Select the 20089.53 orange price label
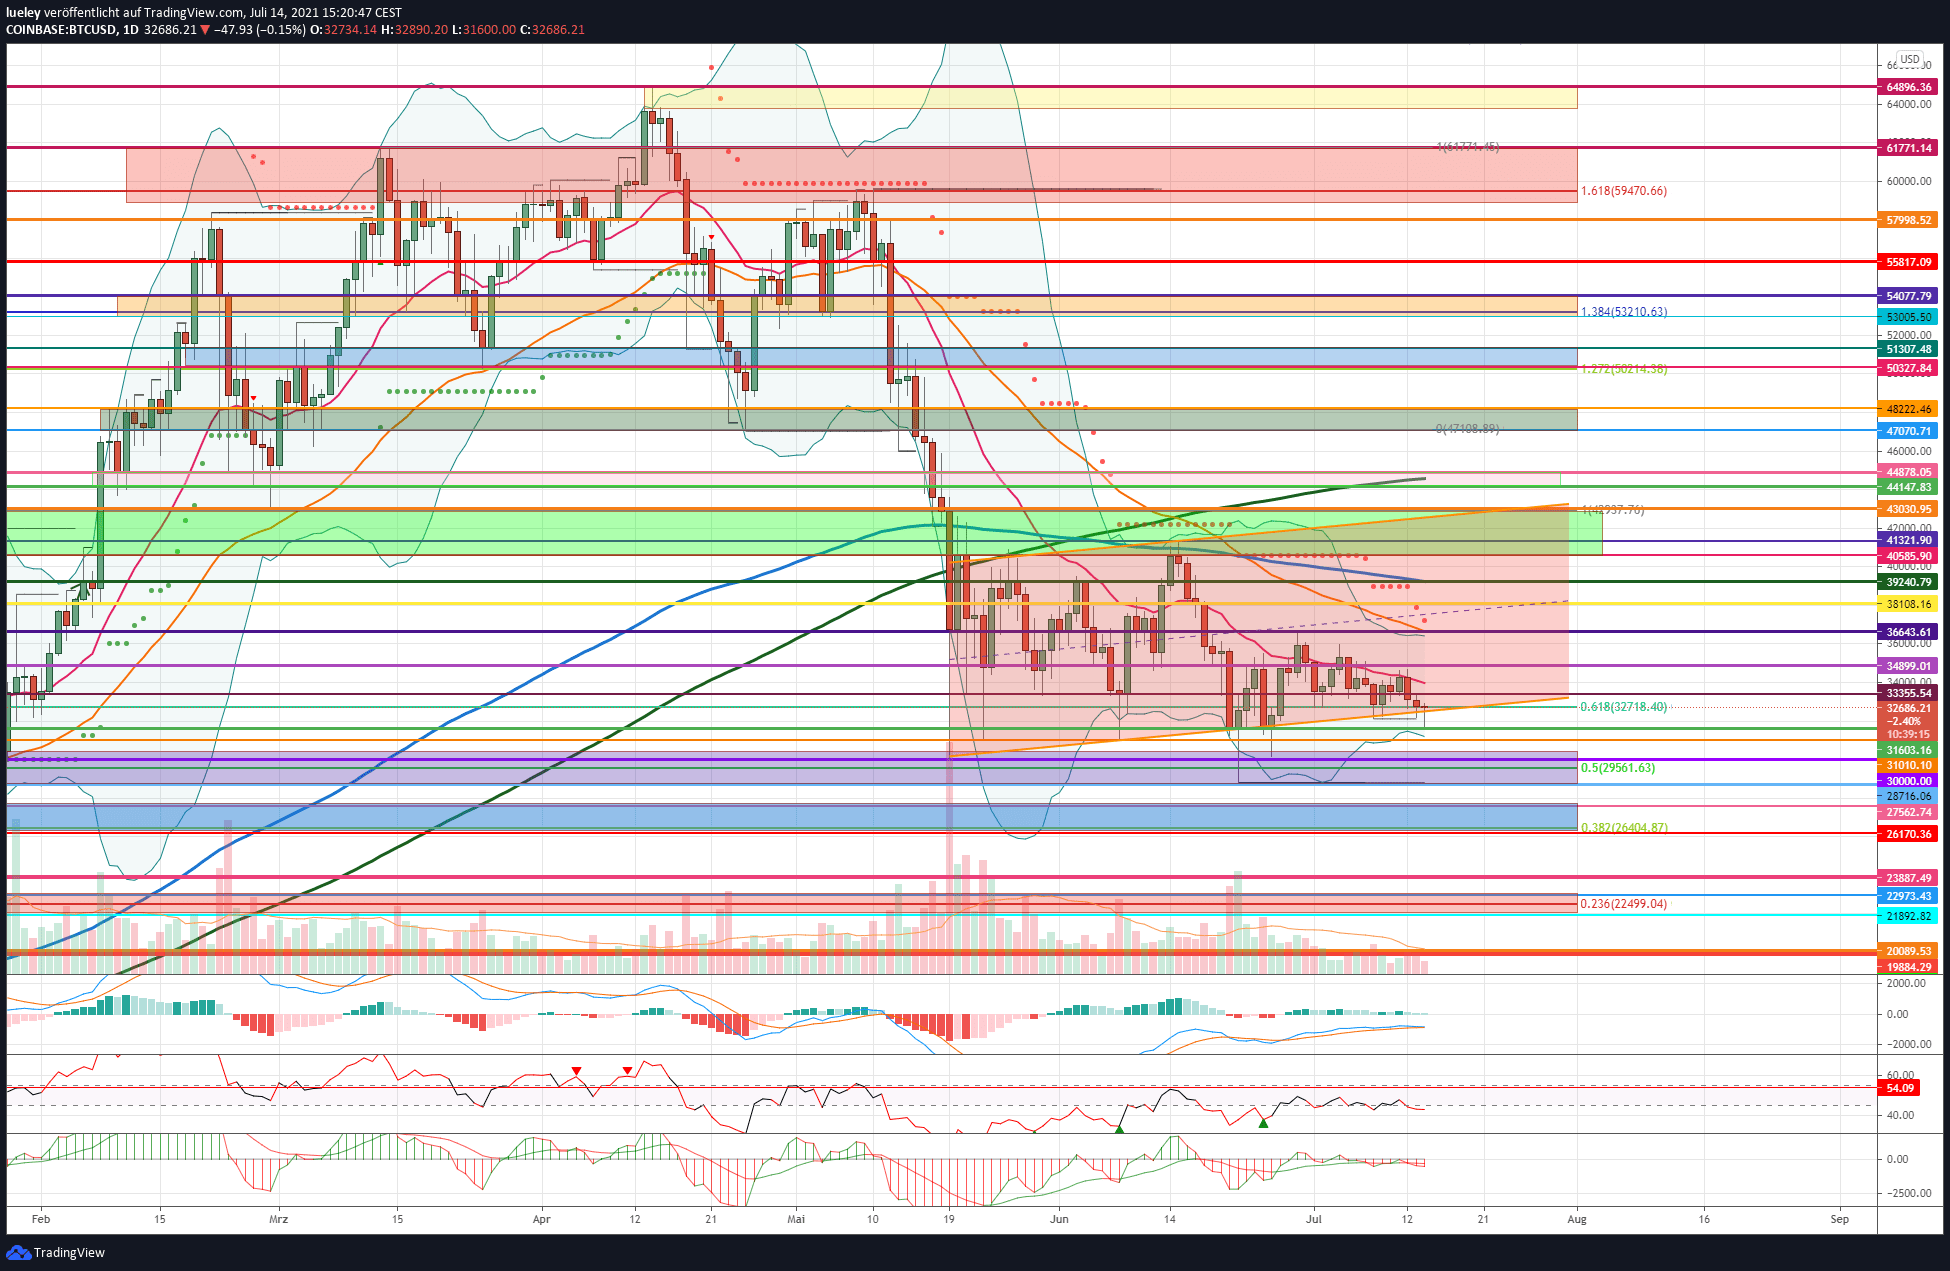 [1908, 951]
